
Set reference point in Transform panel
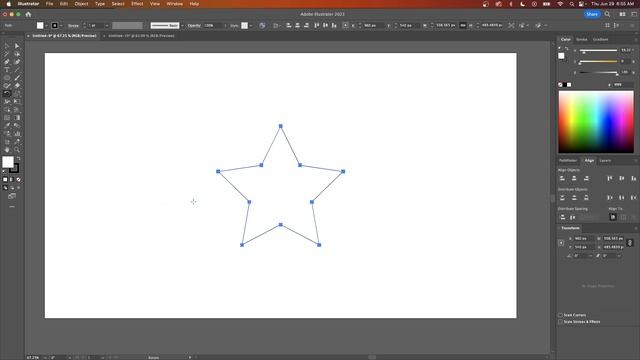tap(561, 243)
